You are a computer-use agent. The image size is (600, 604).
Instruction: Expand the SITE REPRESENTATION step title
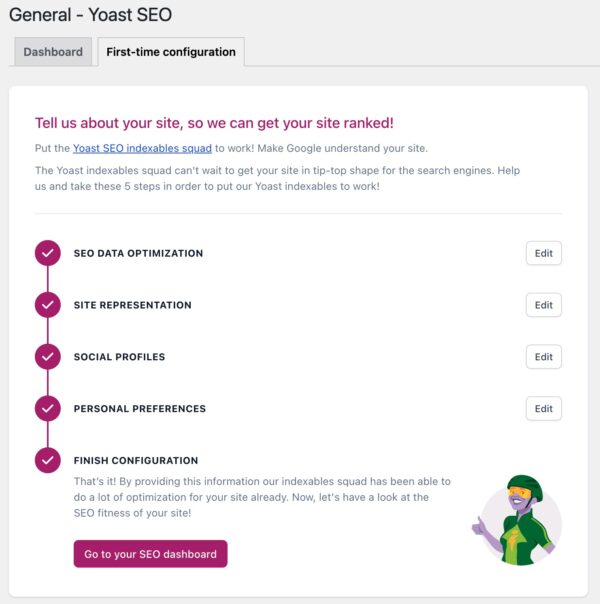coord(132,305)
